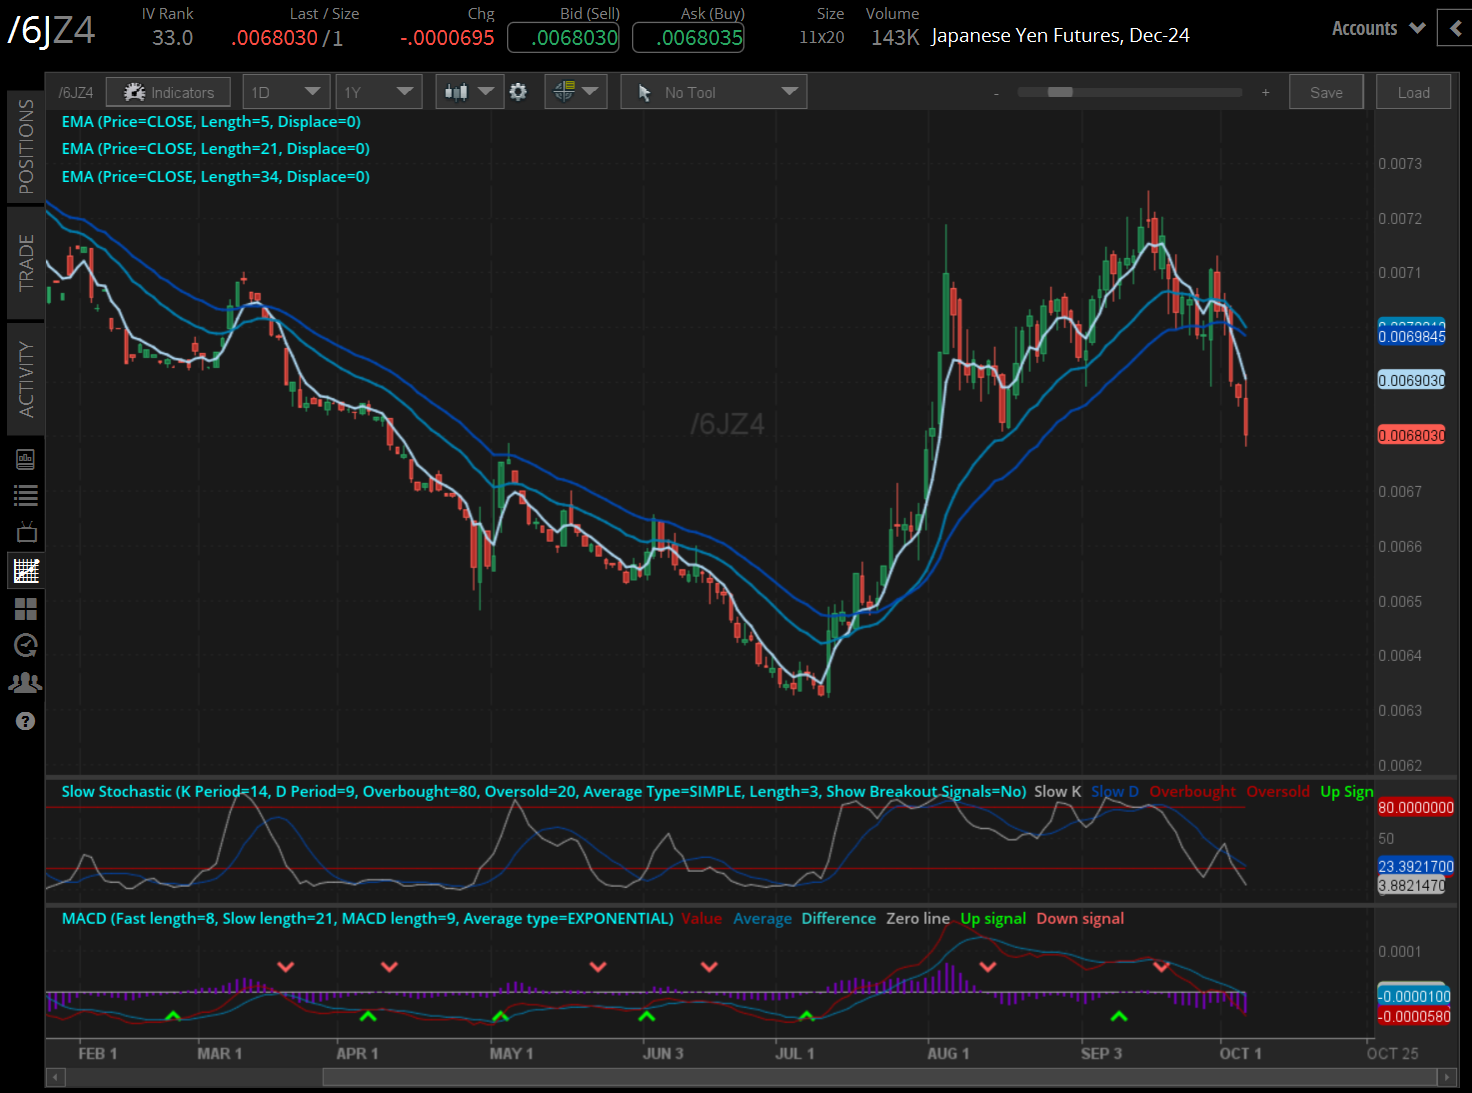This screenshot has height=1093, width=1472.
Task: Open the four-square grid layout icon
Action: tap(26, 608)
